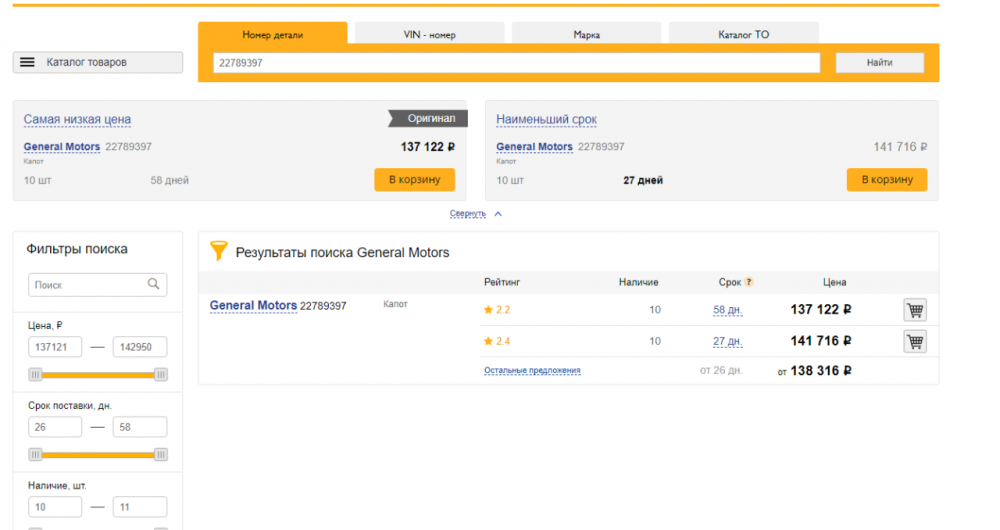The width and height of the screenshot is (1000, 530).
Task: Open Остальные предложения link
Action: click(x=532, y=370)
